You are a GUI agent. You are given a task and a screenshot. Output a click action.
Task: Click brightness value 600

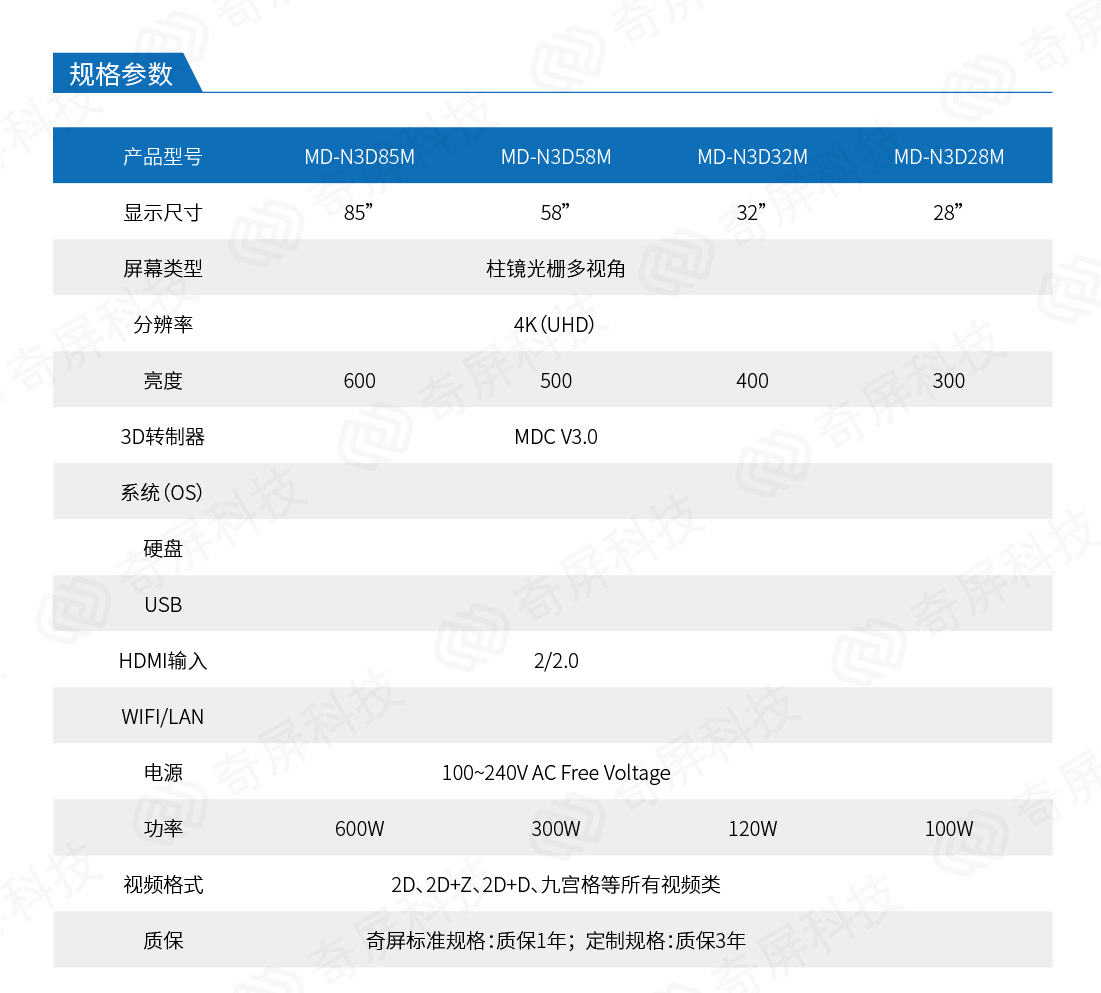tap(360, 381)
